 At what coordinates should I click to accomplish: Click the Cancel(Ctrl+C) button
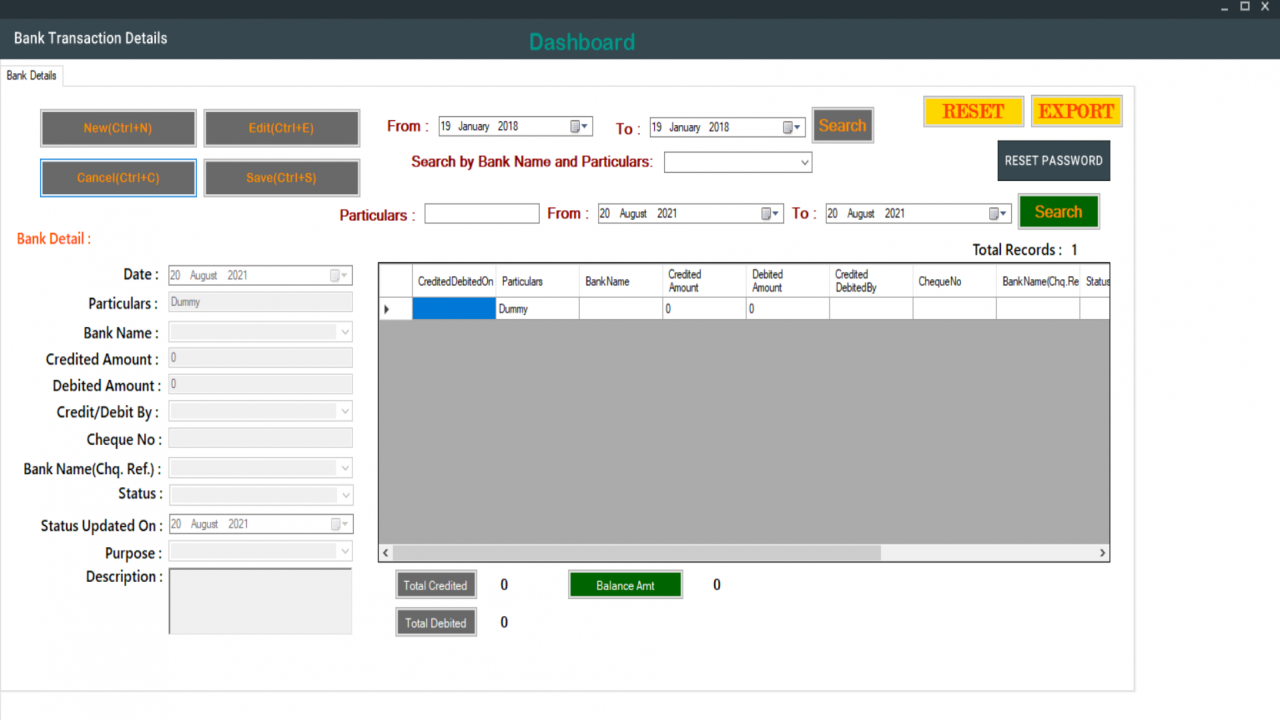point(118,178)
